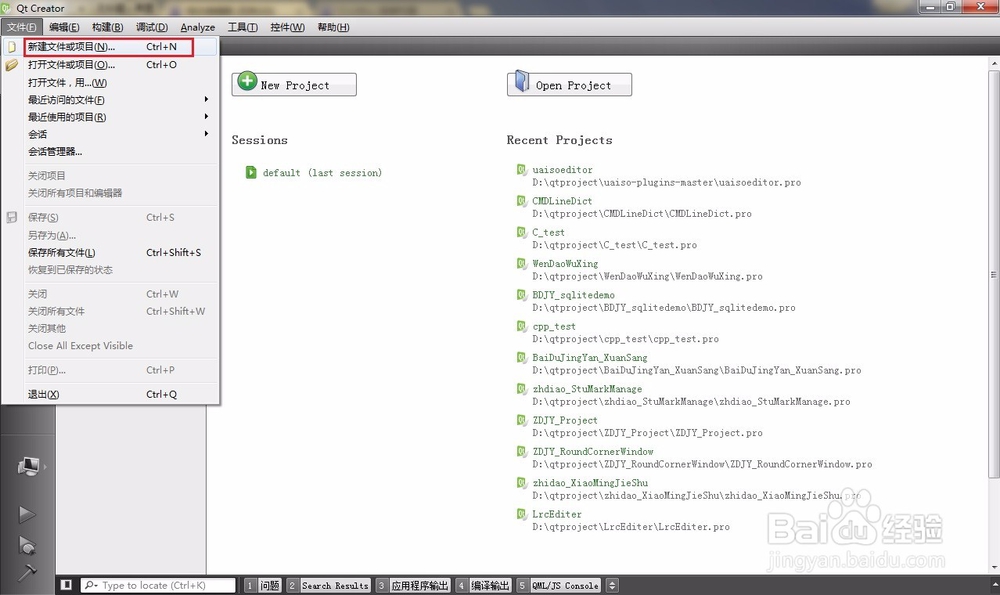This screenshot has height=595, width=1000.
Task: Open recent project BDJY_sqlitedemo
Action: tap(573, 295)
